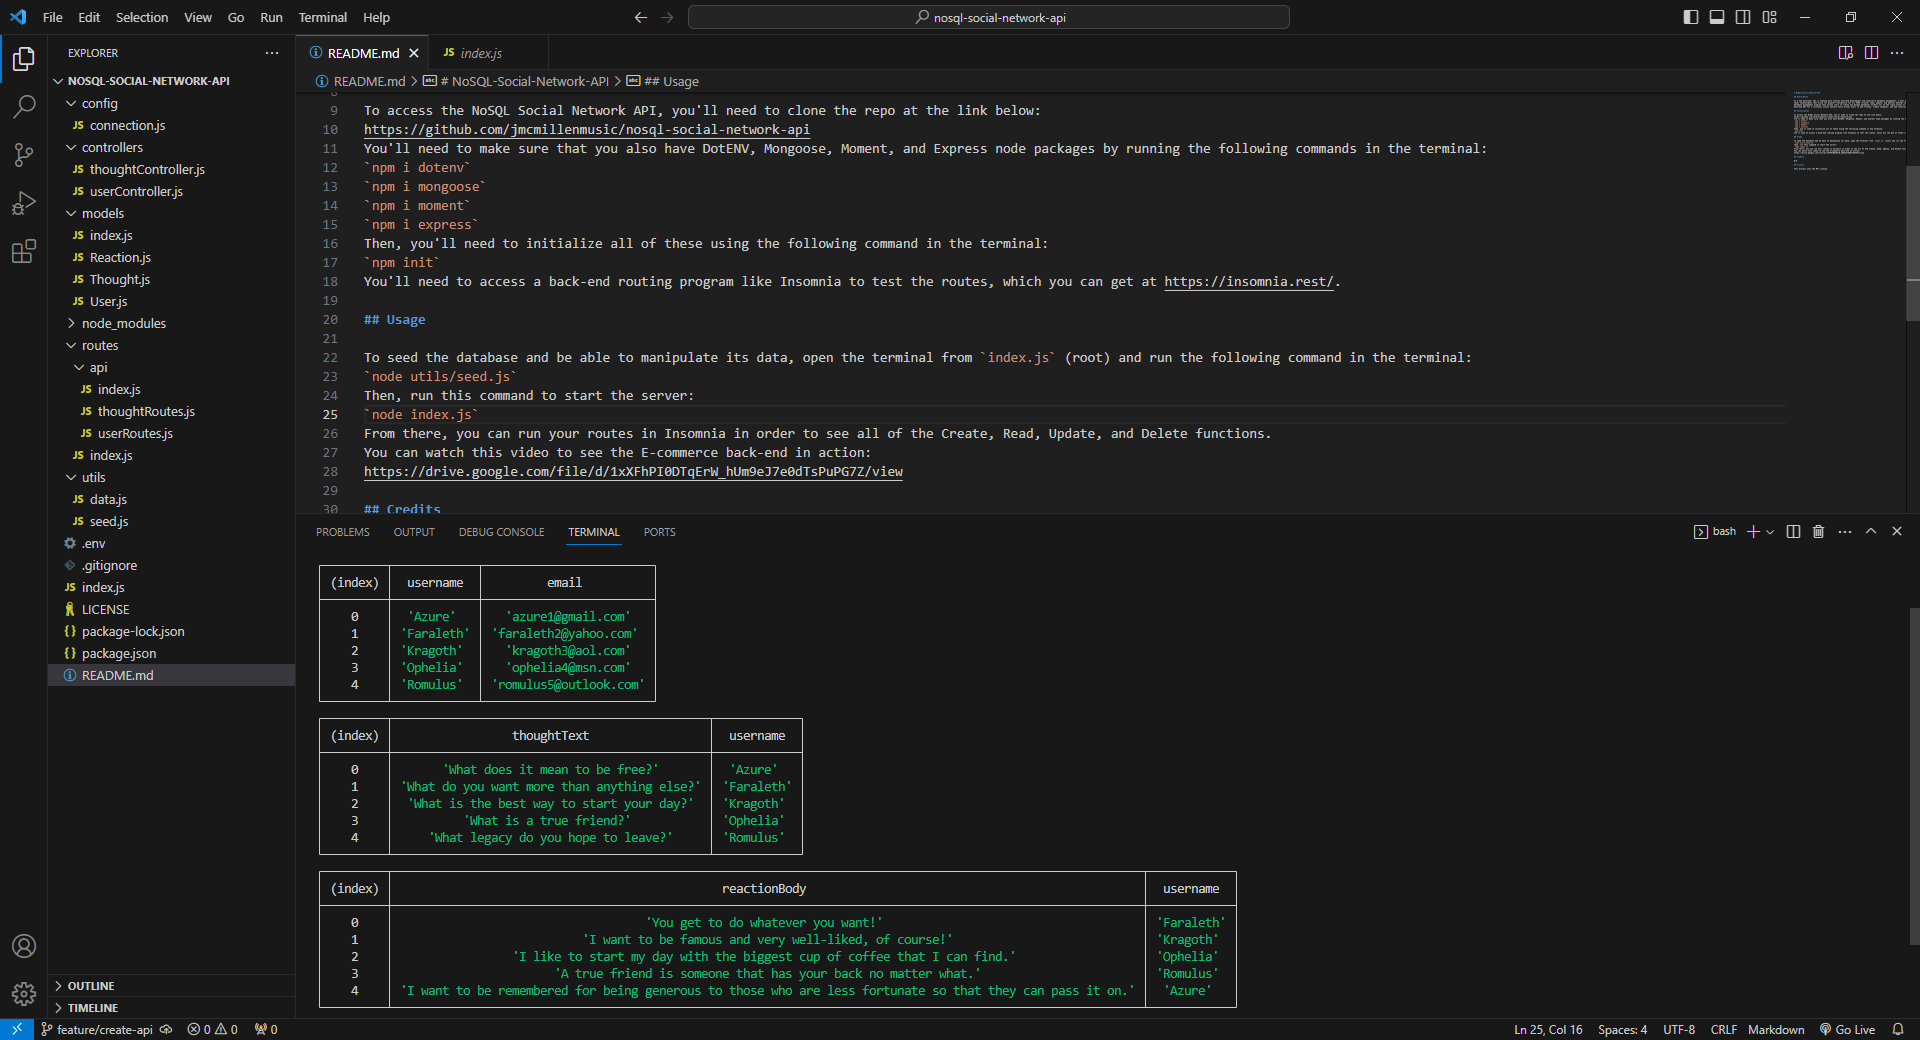Follow the insomnia.rest link
The height and width of the screenshot is (1040, 1920).
(1248, 281)
